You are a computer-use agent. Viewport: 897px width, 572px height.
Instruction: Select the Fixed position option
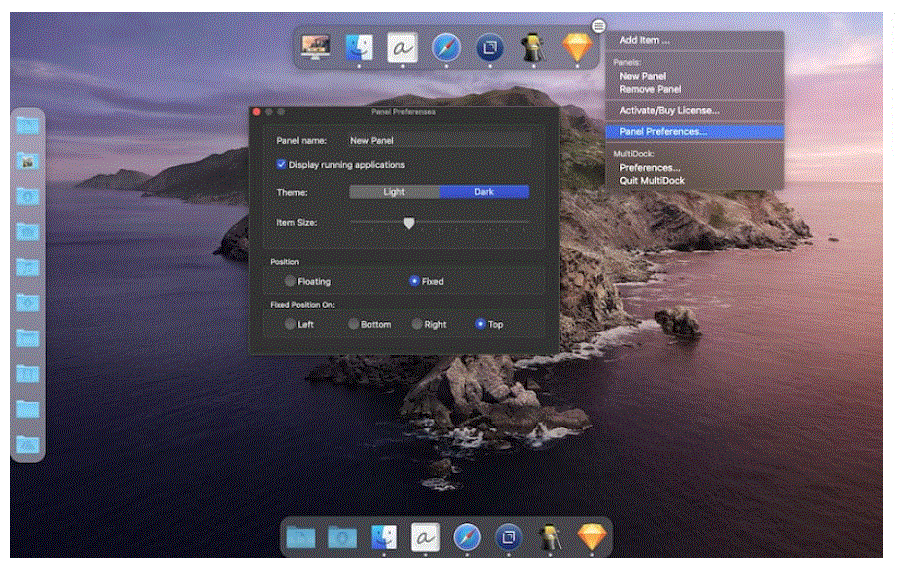tap(414, 281)
